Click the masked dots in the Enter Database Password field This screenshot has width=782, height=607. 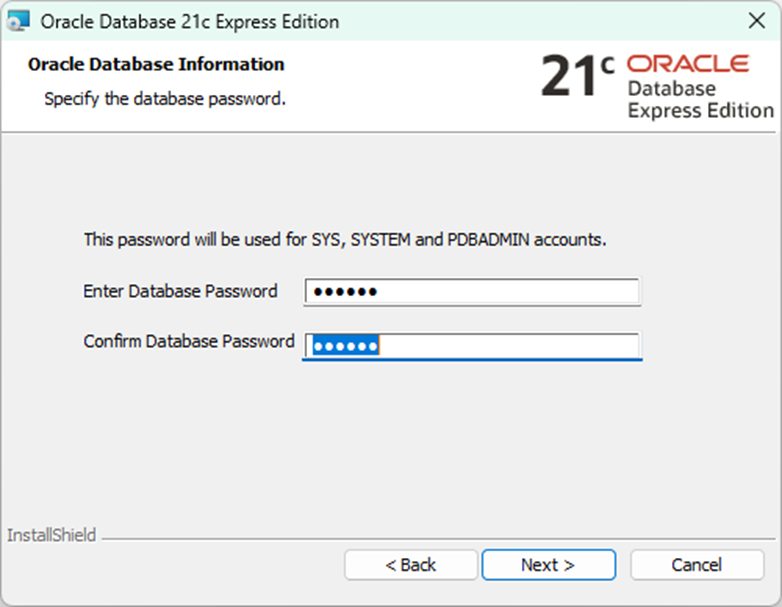tap(345, 292)
